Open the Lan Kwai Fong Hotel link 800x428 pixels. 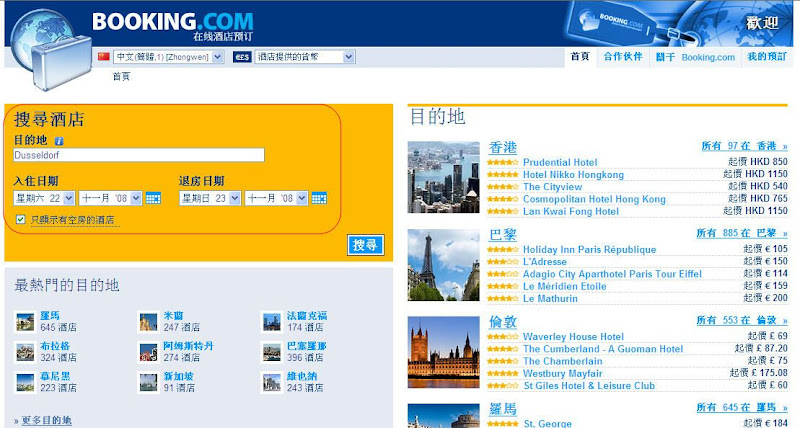coord(571,211)
